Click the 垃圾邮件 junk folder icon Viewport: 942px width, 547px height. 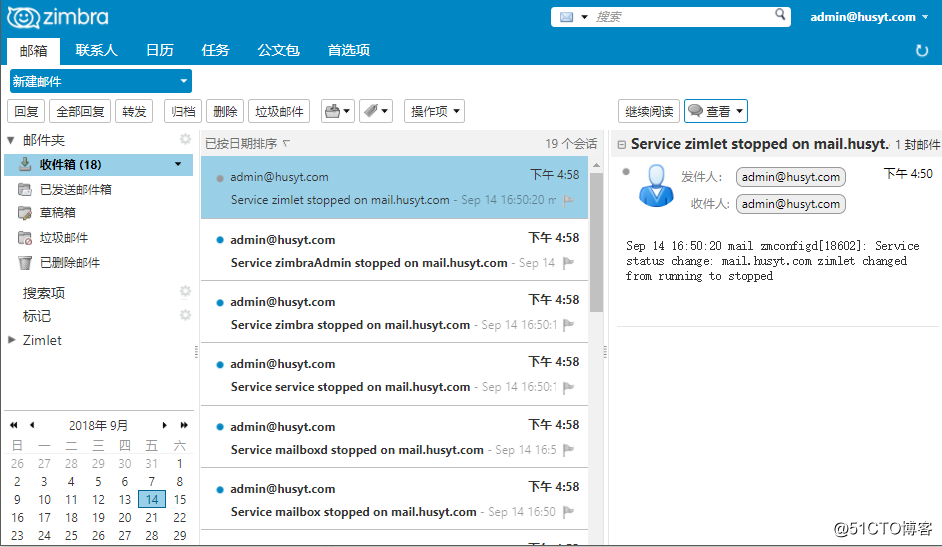[25, 238]
